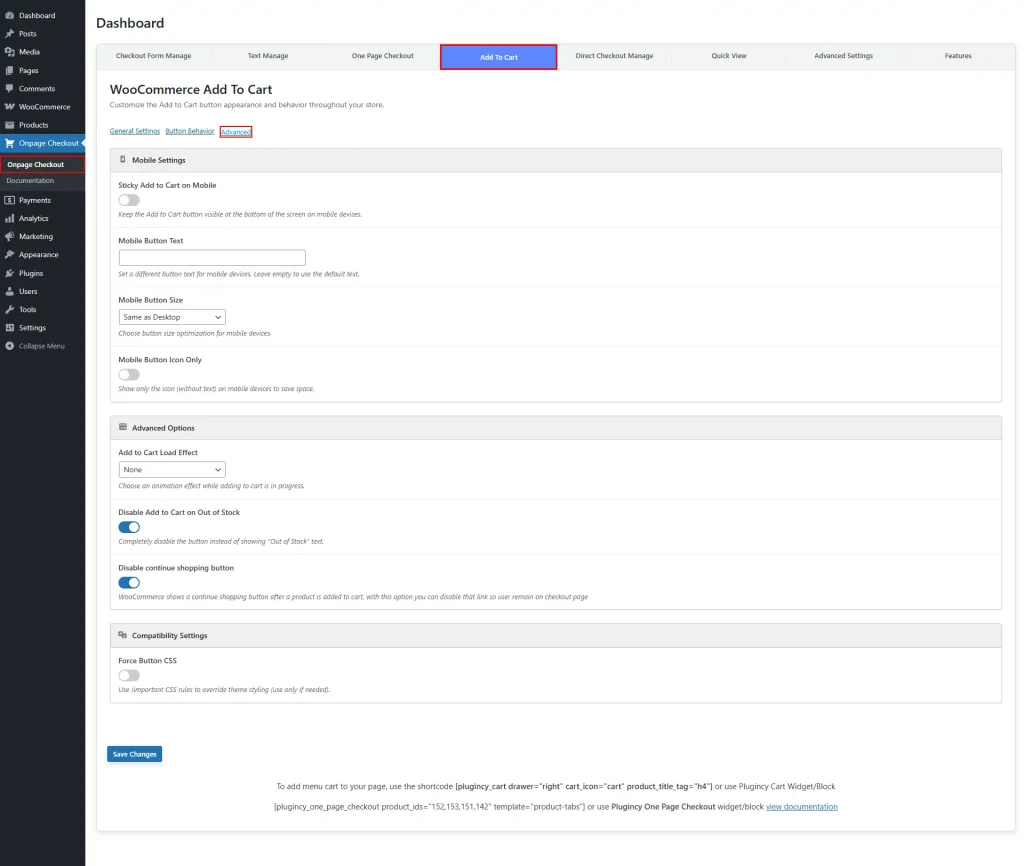Click the Plugins plug icon
1024x866 pixels.
pos(9,273)
